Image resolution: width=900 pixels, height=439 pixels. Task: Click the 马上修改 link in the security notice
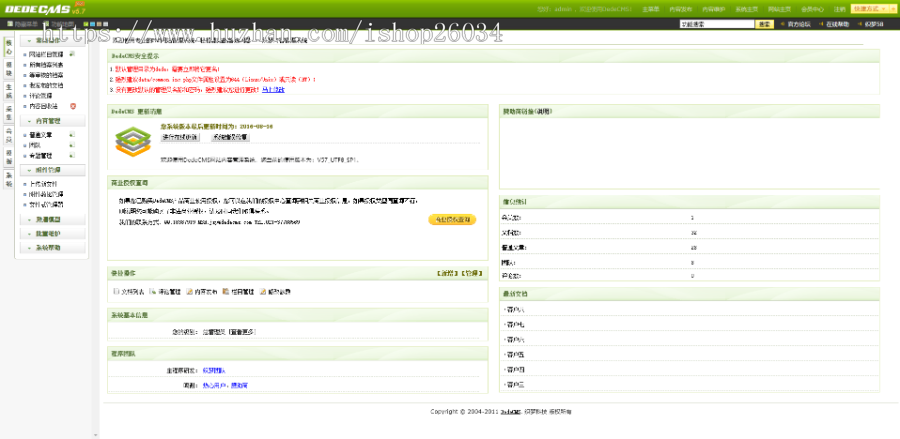(273, 90)
